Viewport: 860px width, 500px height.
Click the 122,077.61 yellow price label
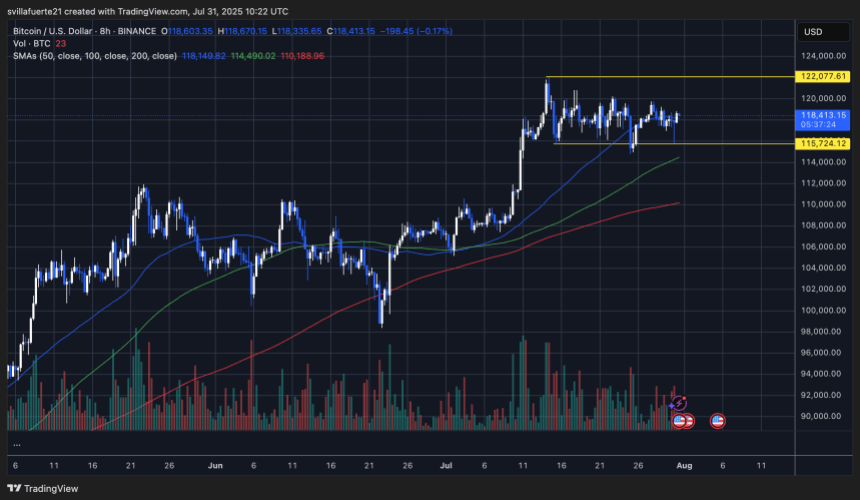[x=824, y=76]
